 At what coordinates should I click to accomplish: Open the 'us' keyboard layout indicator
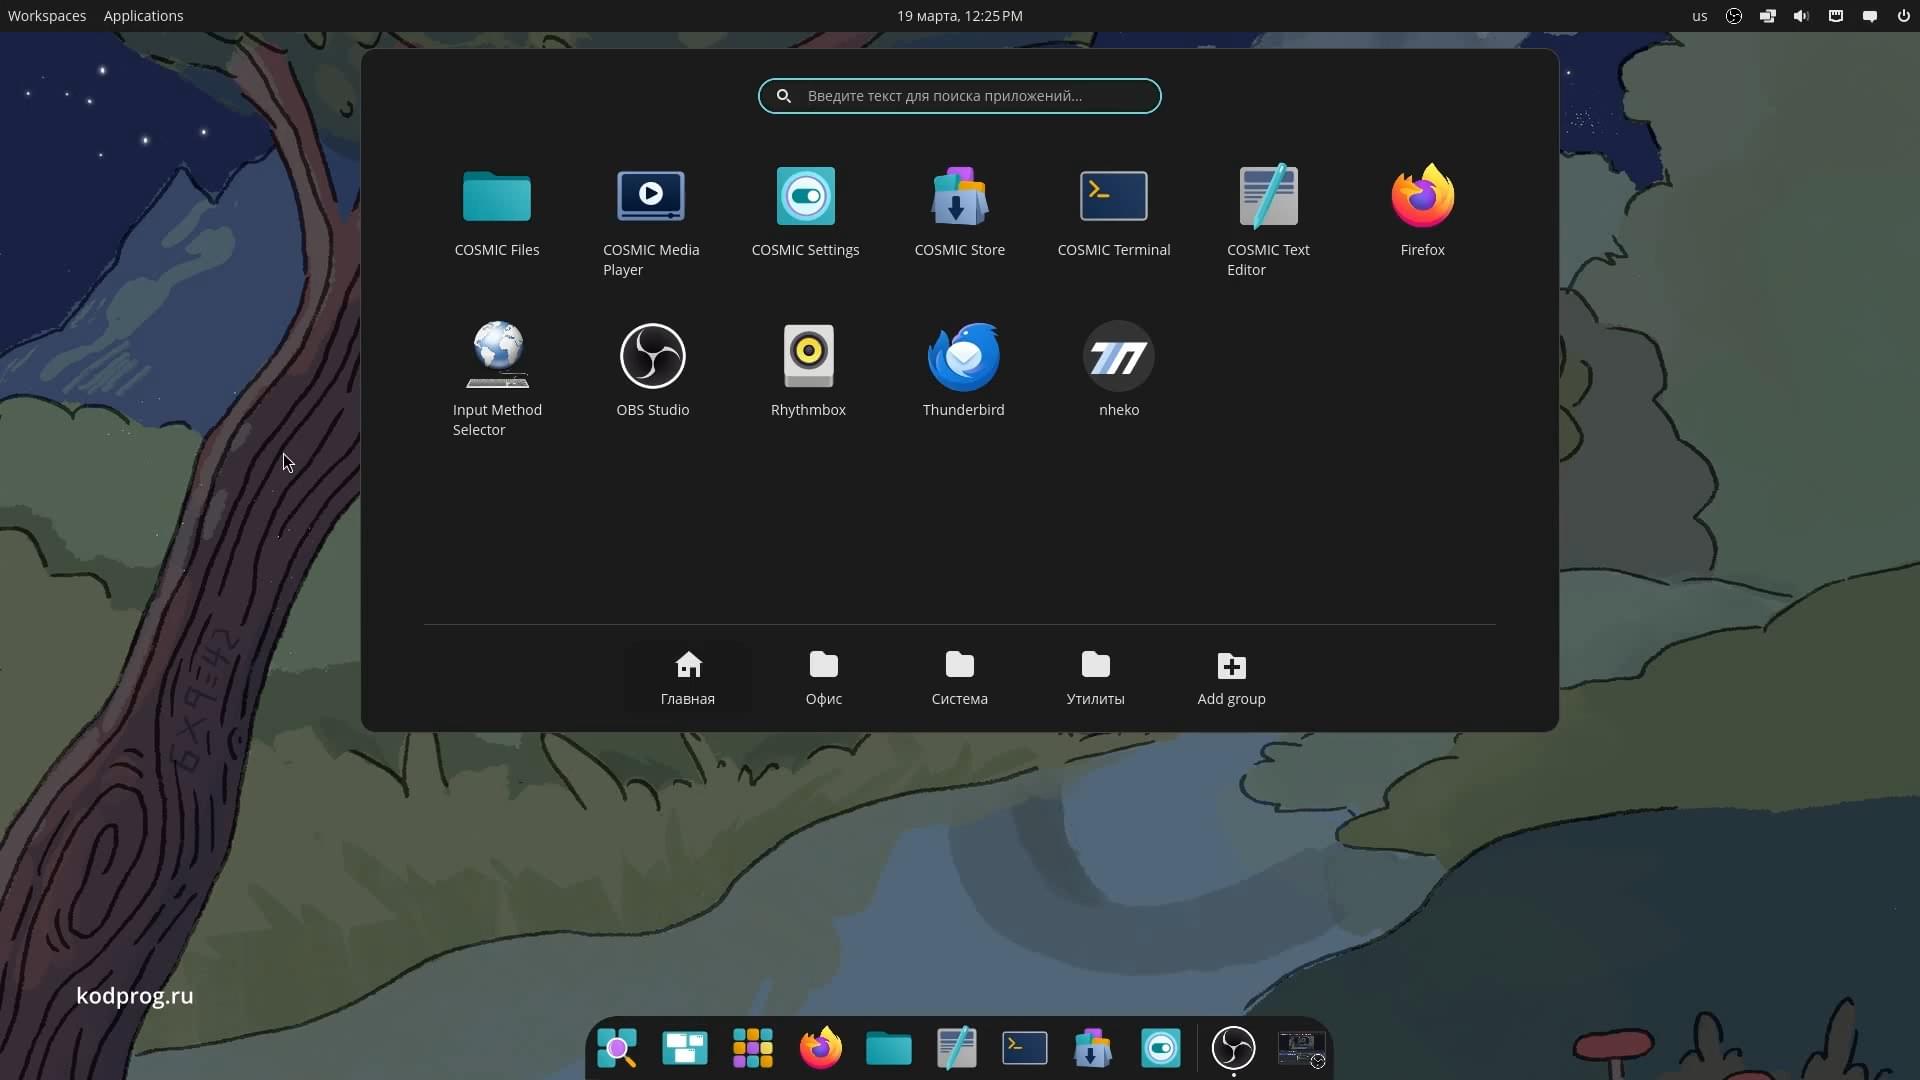click(x=1699, y=16)
